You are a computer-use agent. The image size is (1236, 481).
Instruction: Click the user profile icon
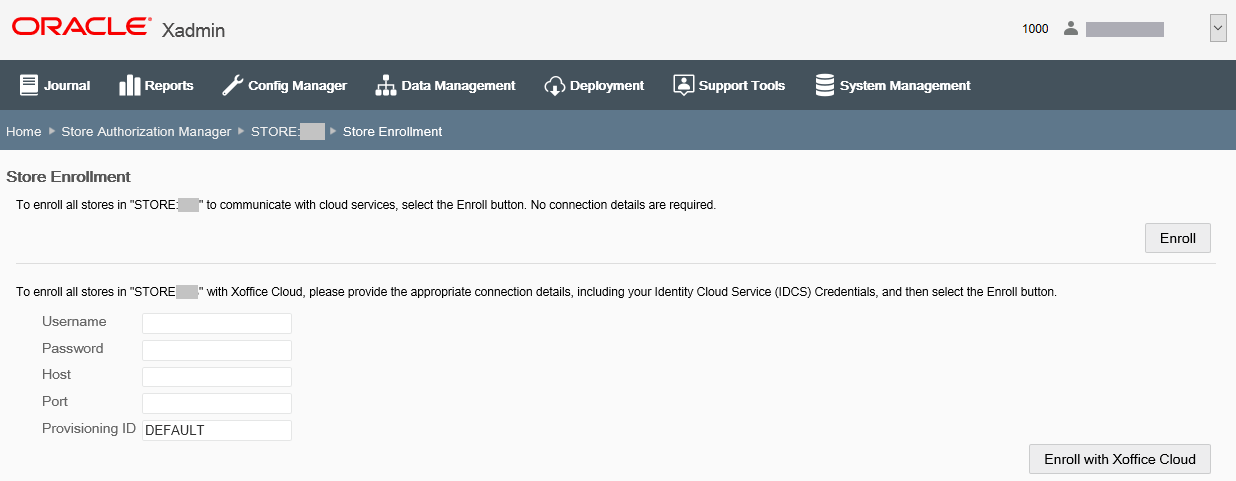click(1071, 28)
